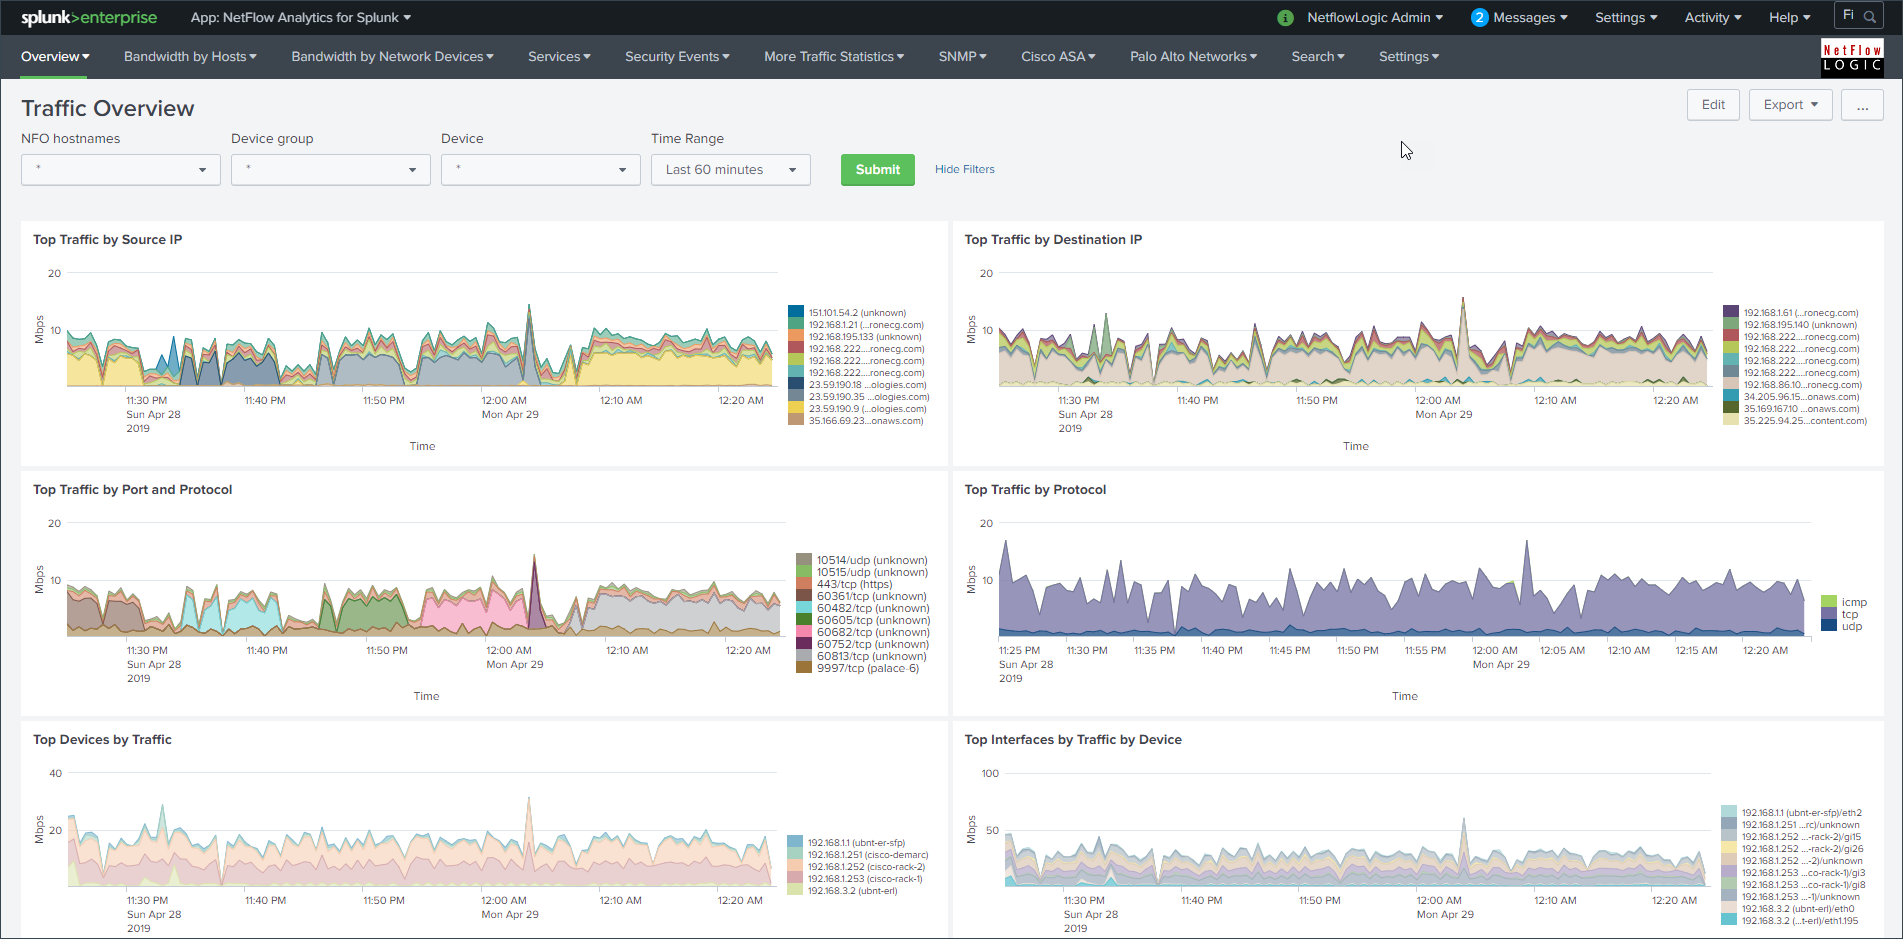Open the ellipsis more-actions button

(1861, 105)
